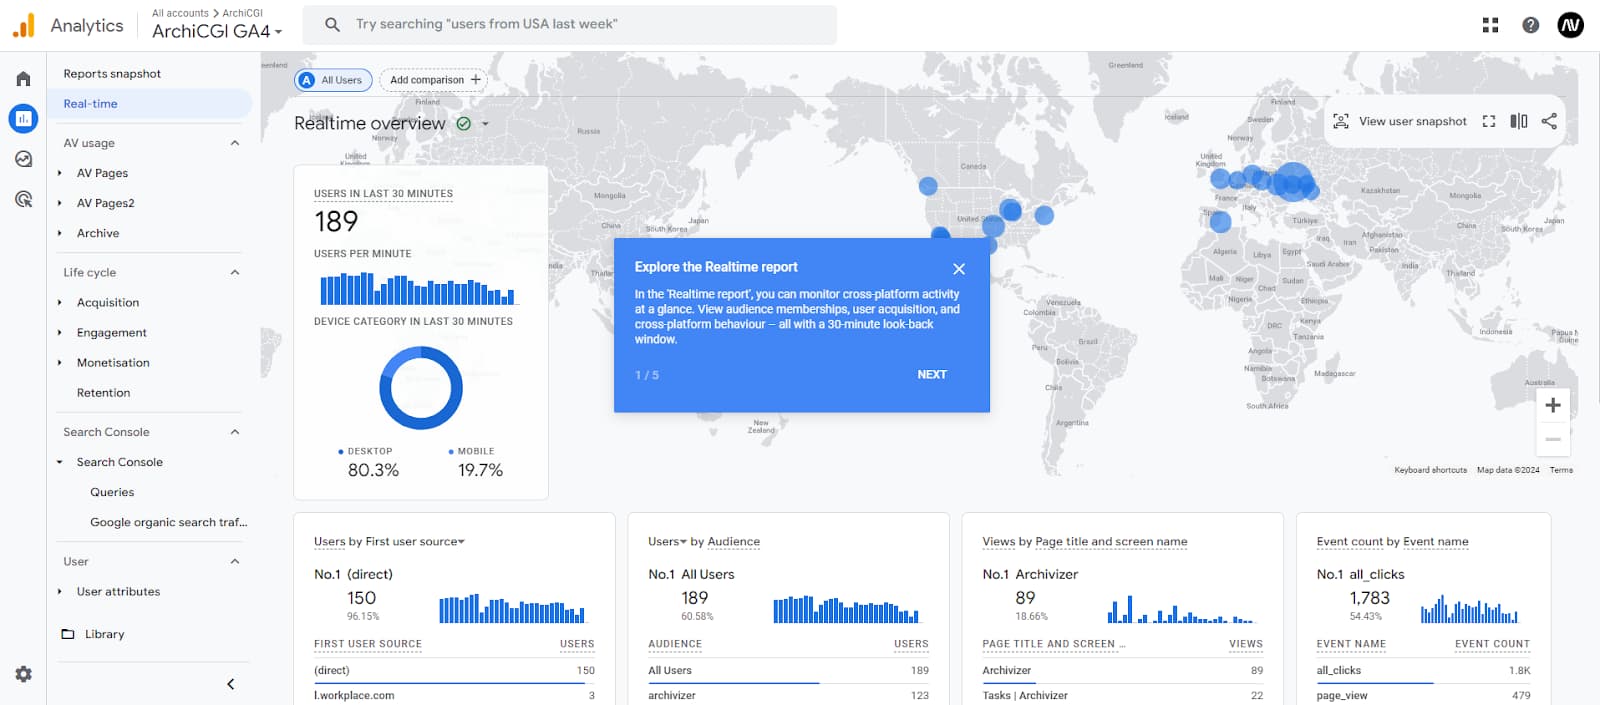Open the ArchiCGI GA4 property dropdown
1600x705 pixels.
(217, 31)
